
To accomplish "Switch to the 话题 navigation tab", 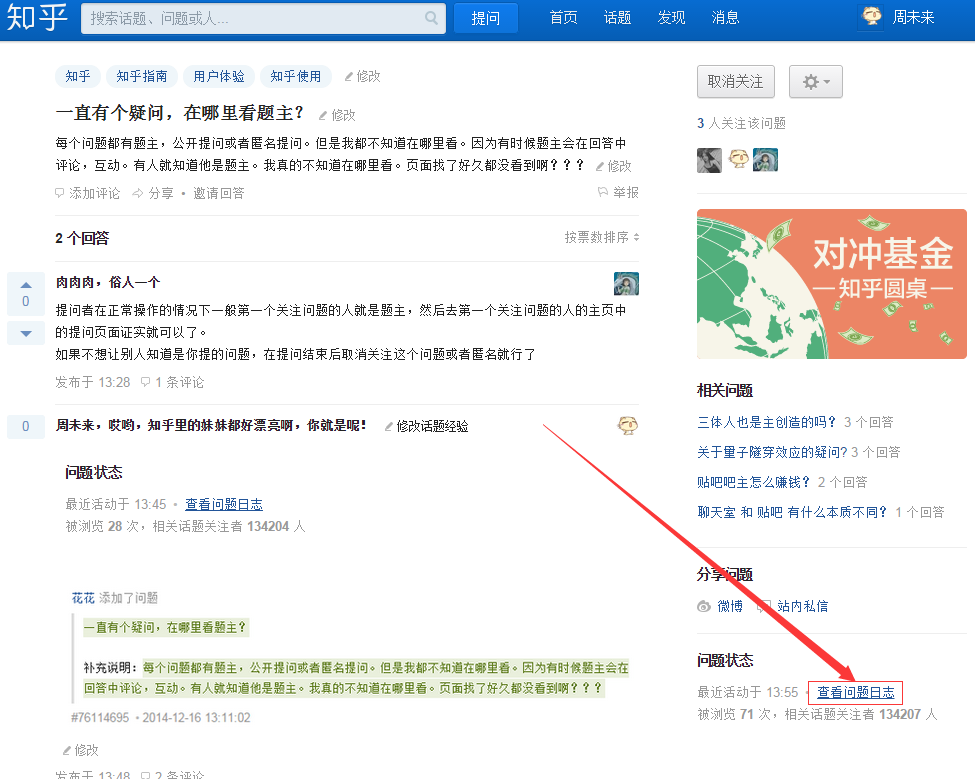I will pyautogui.click(x=617, y=17).
